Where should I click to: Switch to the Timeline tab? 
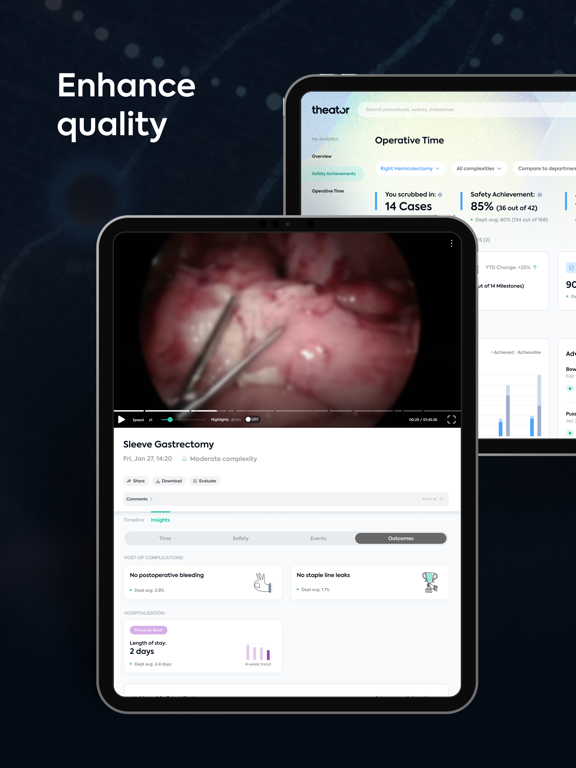[134, 520]
